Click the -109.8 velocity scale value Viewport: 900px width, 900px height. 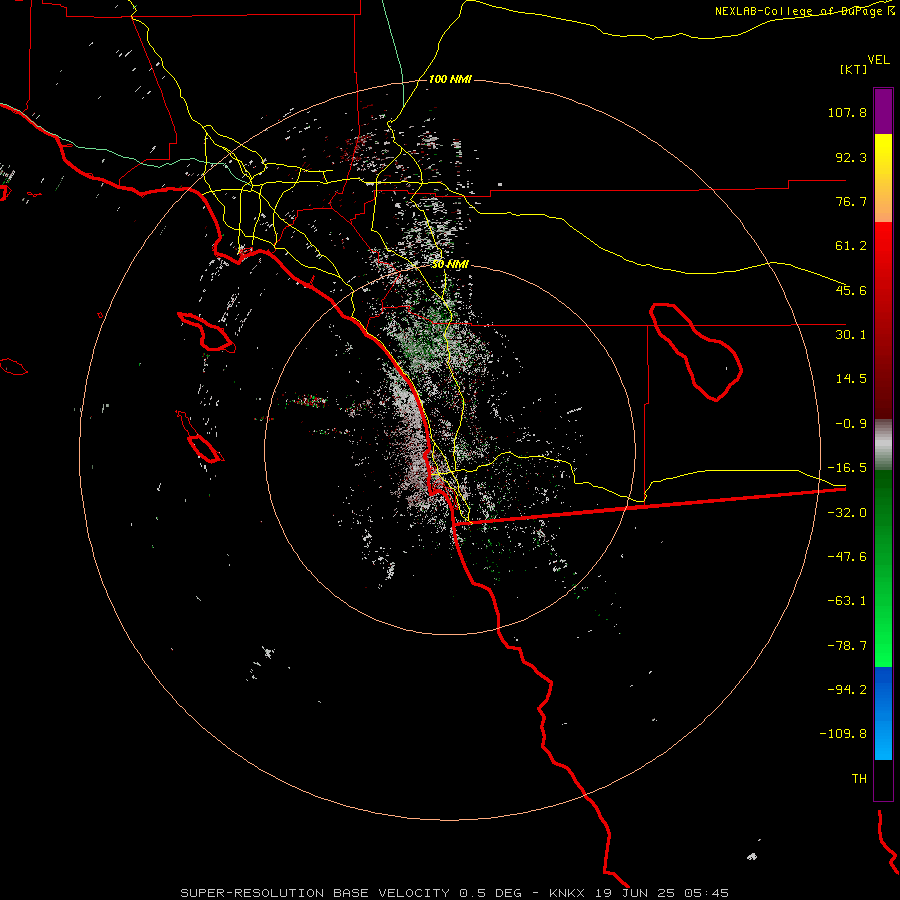point(843,734)
